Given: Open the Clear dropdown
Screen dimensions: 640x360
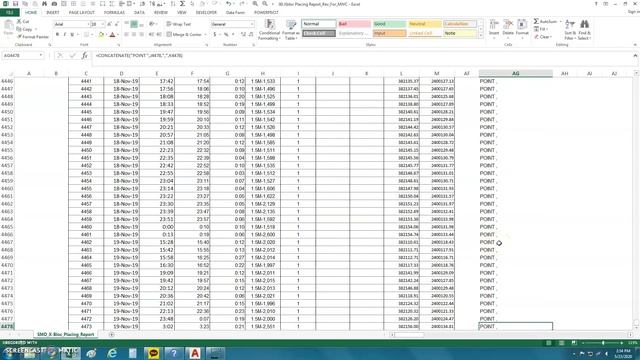Looking at the screenshot, I should coord(542,37).
